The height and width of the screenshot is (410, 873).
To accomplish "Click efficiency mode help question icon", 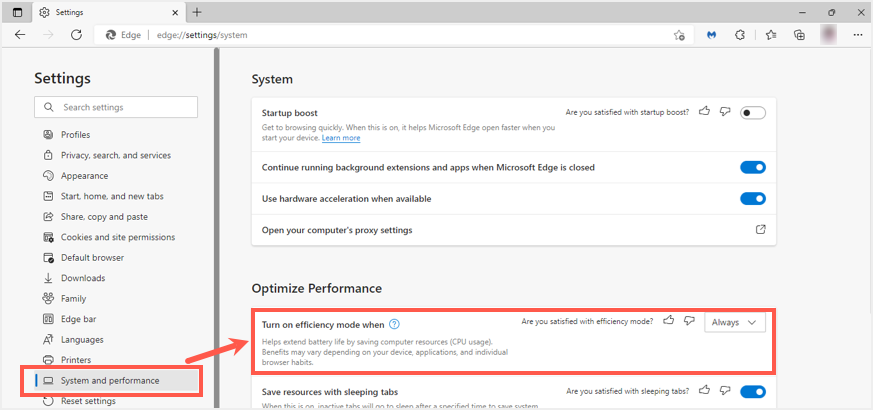I will pyautogui.click(x=394, y=324).
